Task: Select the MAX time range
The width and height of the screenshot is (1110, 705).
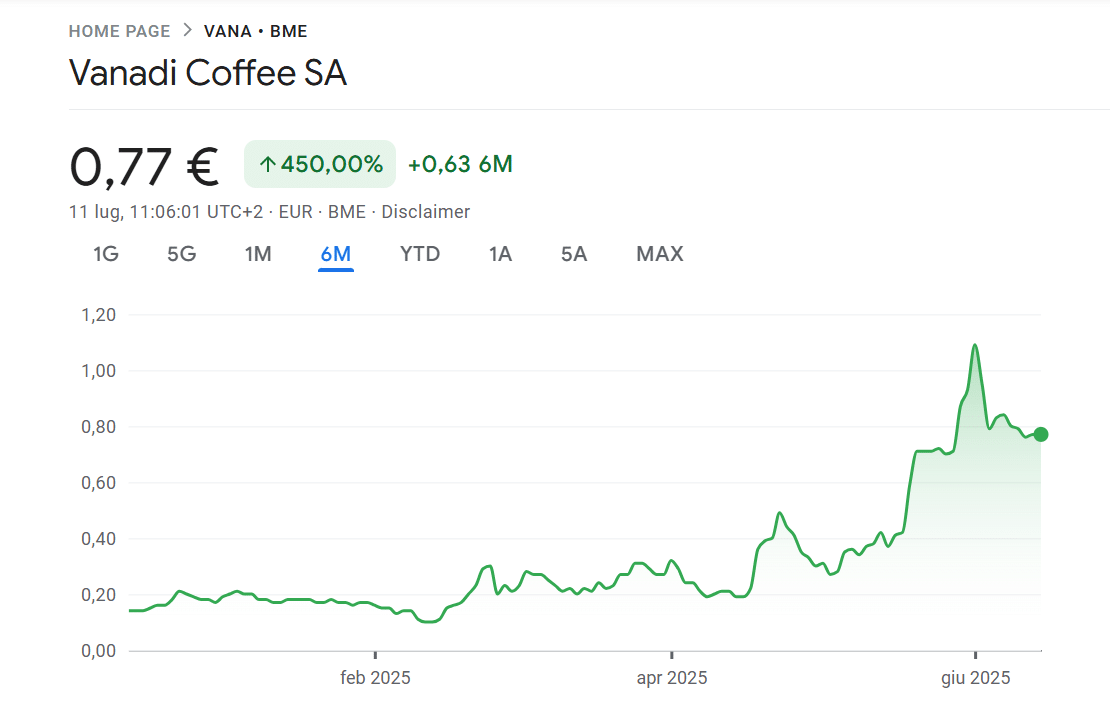Action: tap(660, 254)
